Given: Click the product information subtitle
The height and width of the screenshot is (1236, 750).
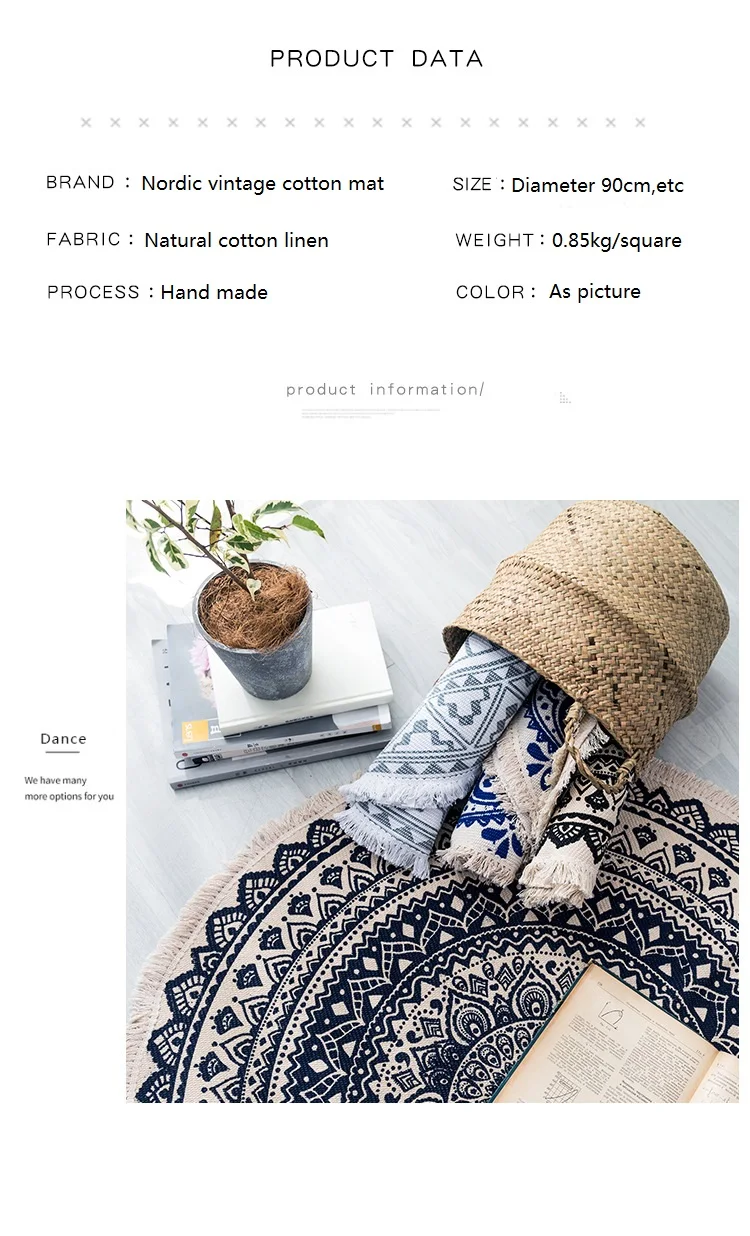Looking at the screenshot, I should (x=385, y=389).
